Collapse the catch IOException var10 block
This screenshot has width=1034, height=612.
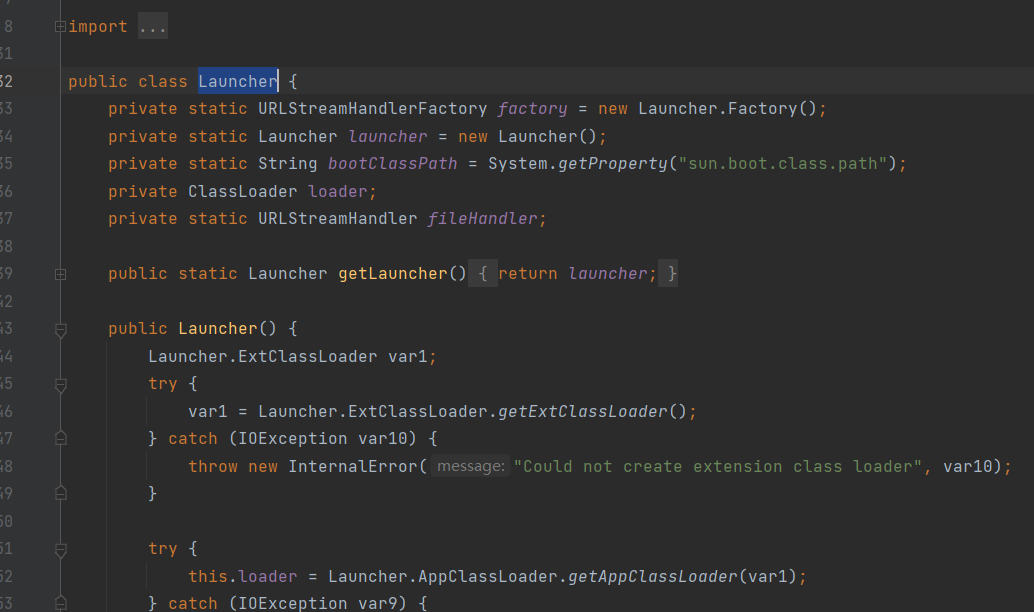[x=60, y=439]
